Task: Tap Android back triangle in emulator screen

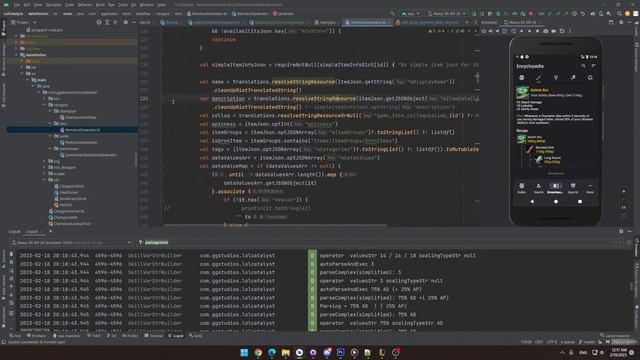Action: click(x=531, y=201)
